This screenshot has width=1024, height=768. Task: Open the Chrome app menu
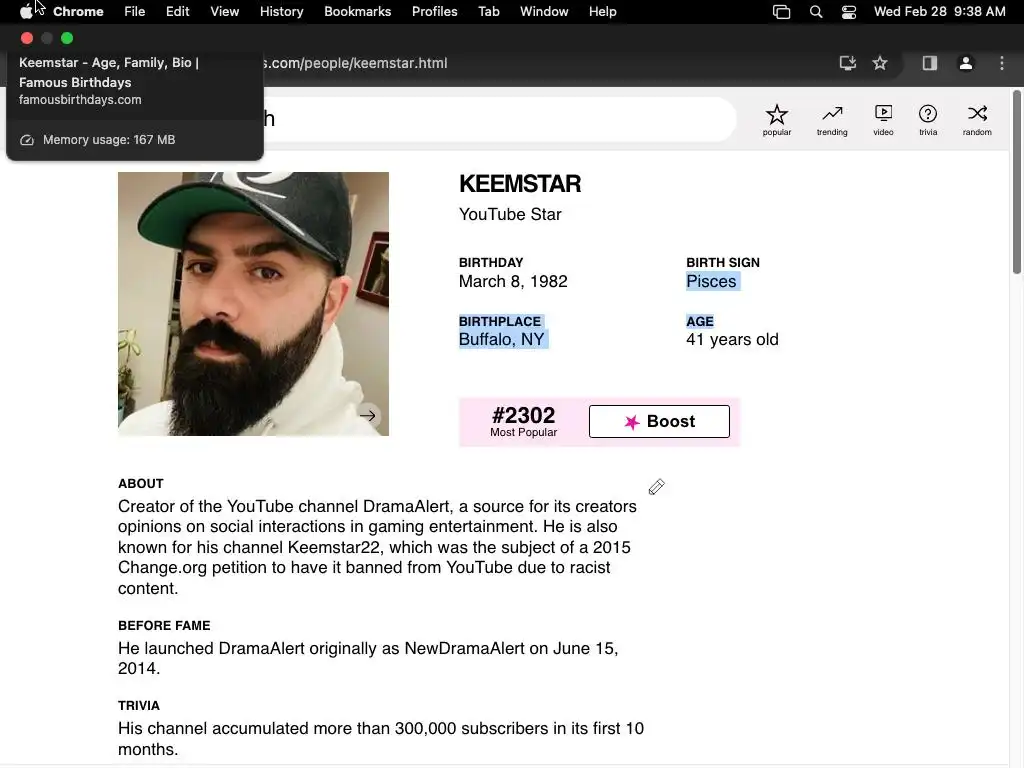(78, 12)
